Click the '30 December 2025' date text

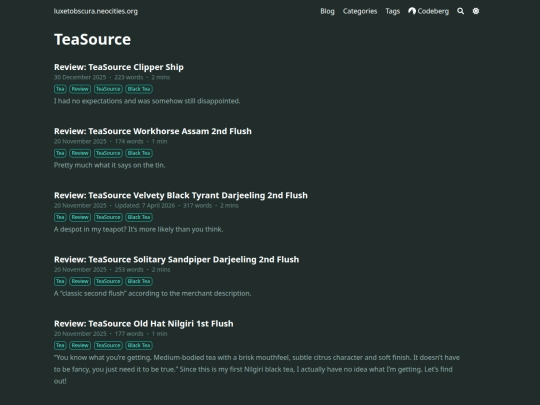click(80, 77)
